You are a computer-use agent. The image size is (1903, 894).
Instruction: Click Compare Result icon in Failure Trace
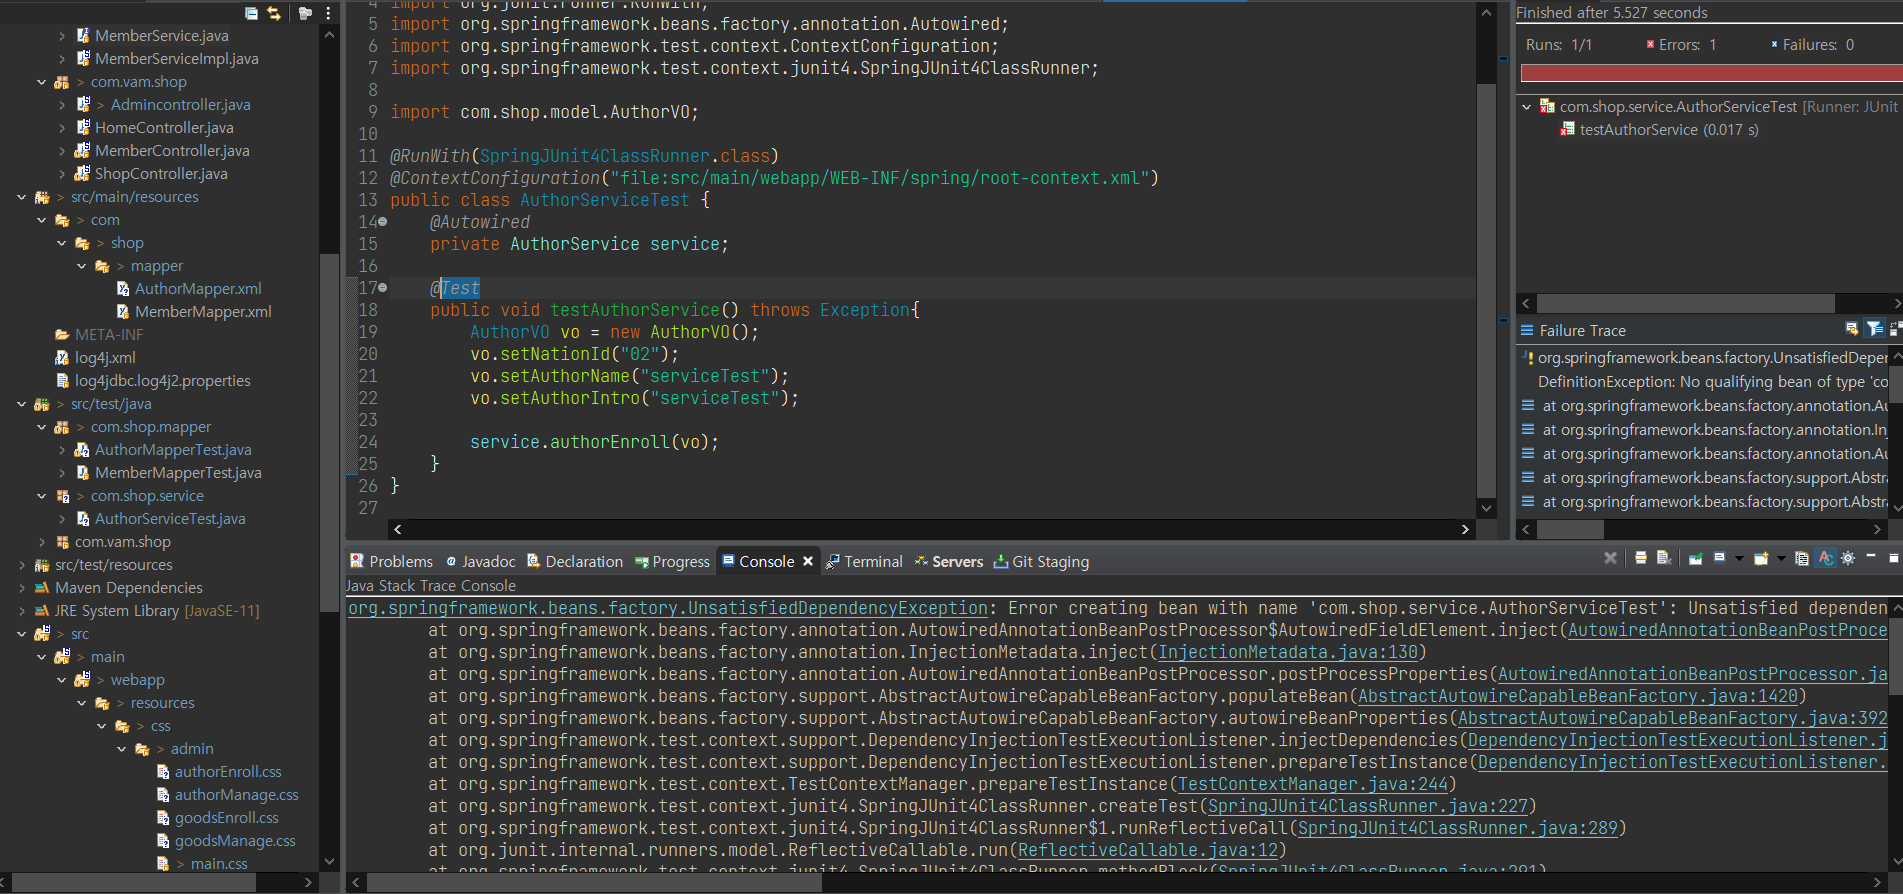(x=1895, y=329)
